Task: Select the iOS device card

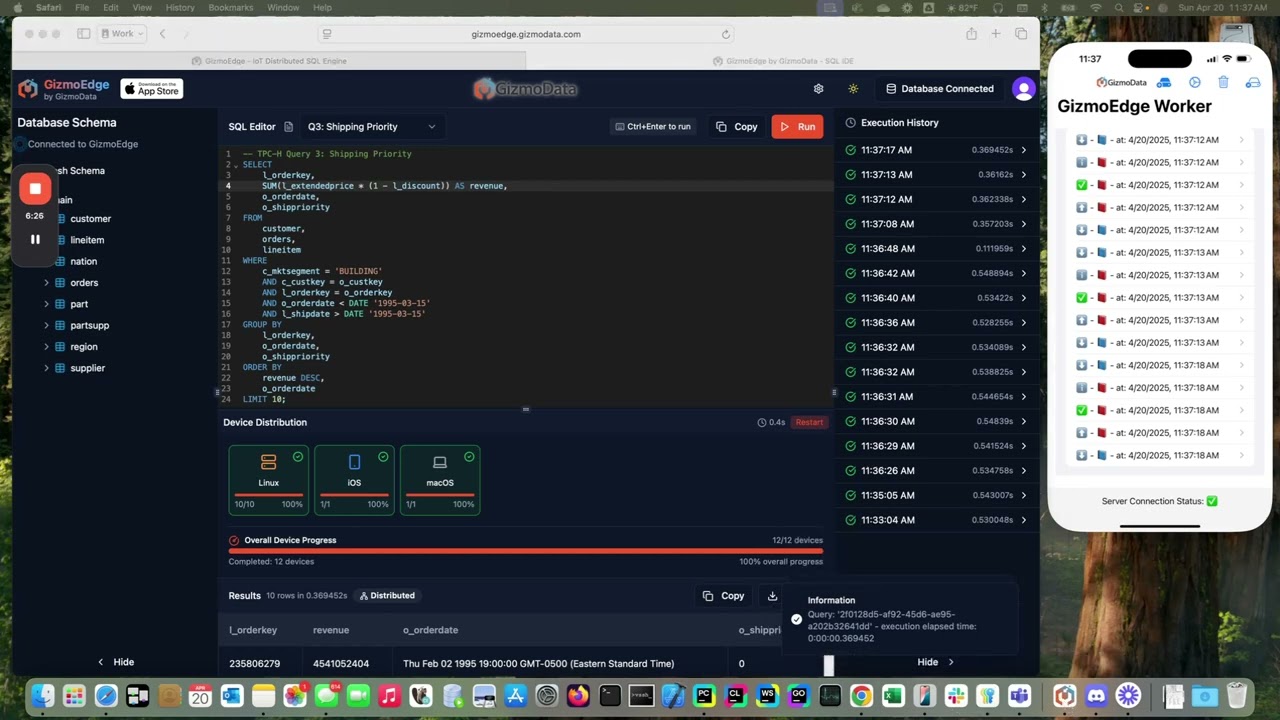Action: [x=354, y=480]
